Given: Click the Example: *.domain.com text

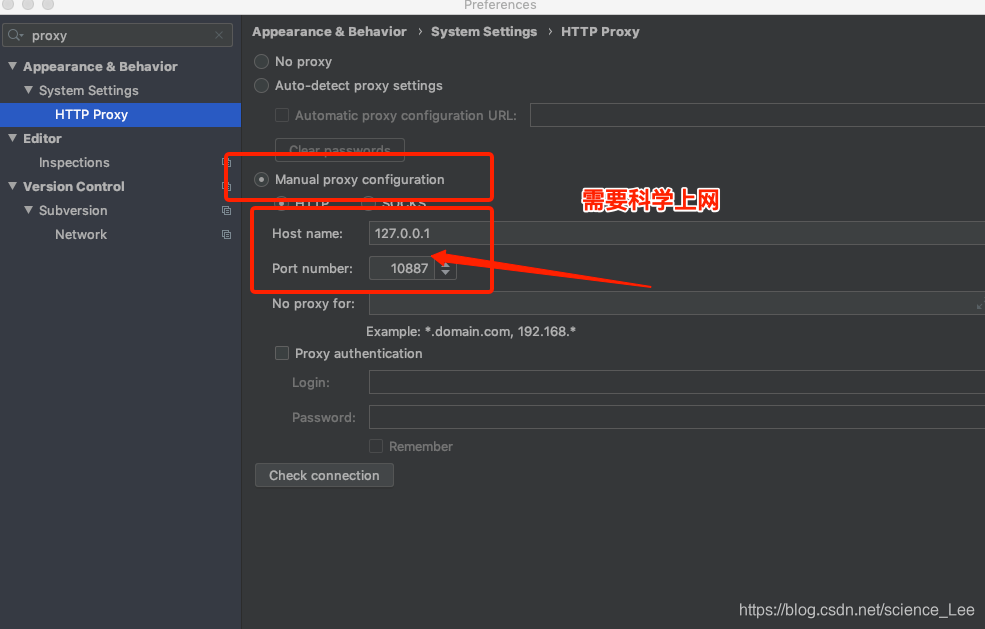Looking at the screenshot, I should click(471, 332).
